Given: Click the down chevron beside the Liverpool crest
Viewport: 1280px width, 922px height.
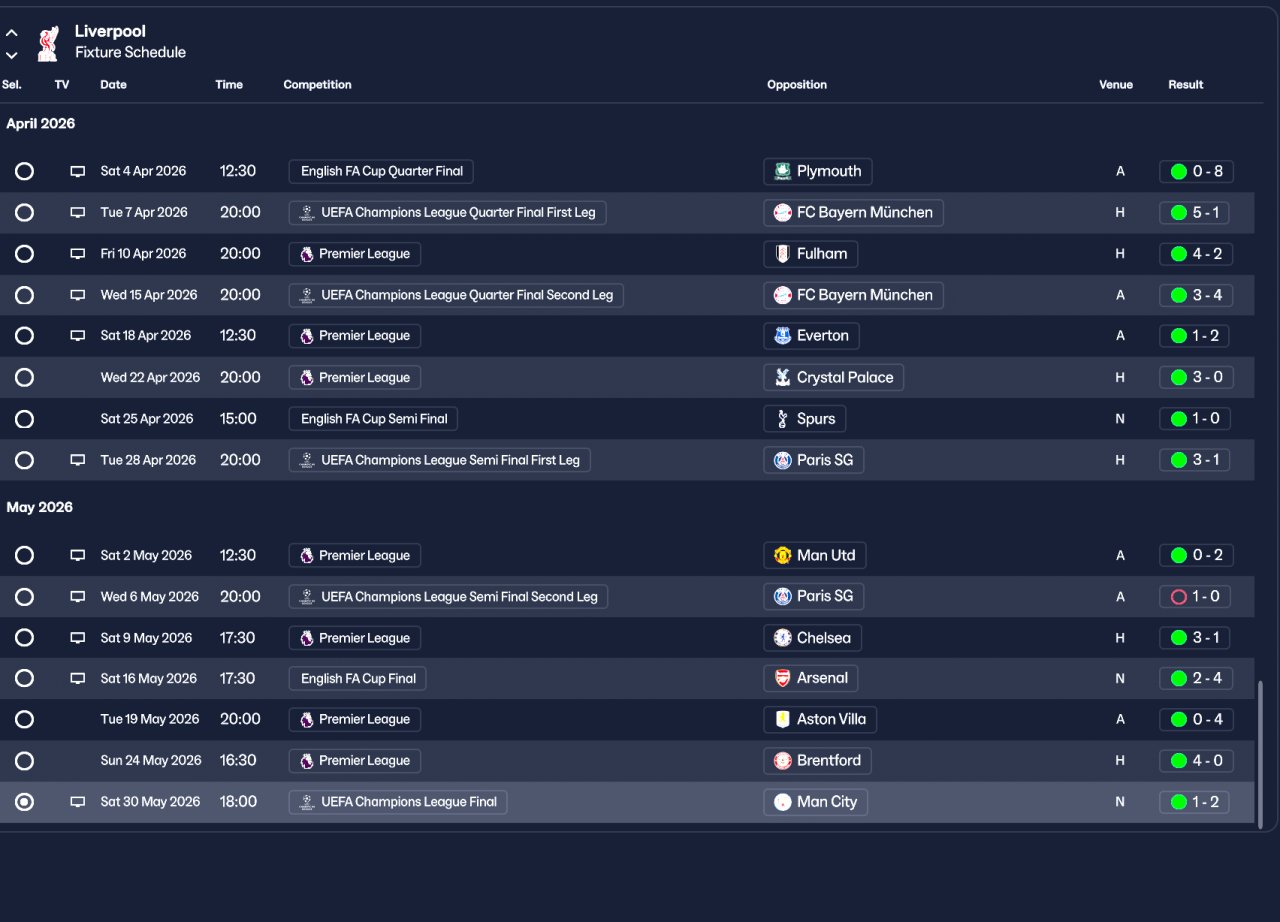Looking at the screenshot, I should (11, 55).
